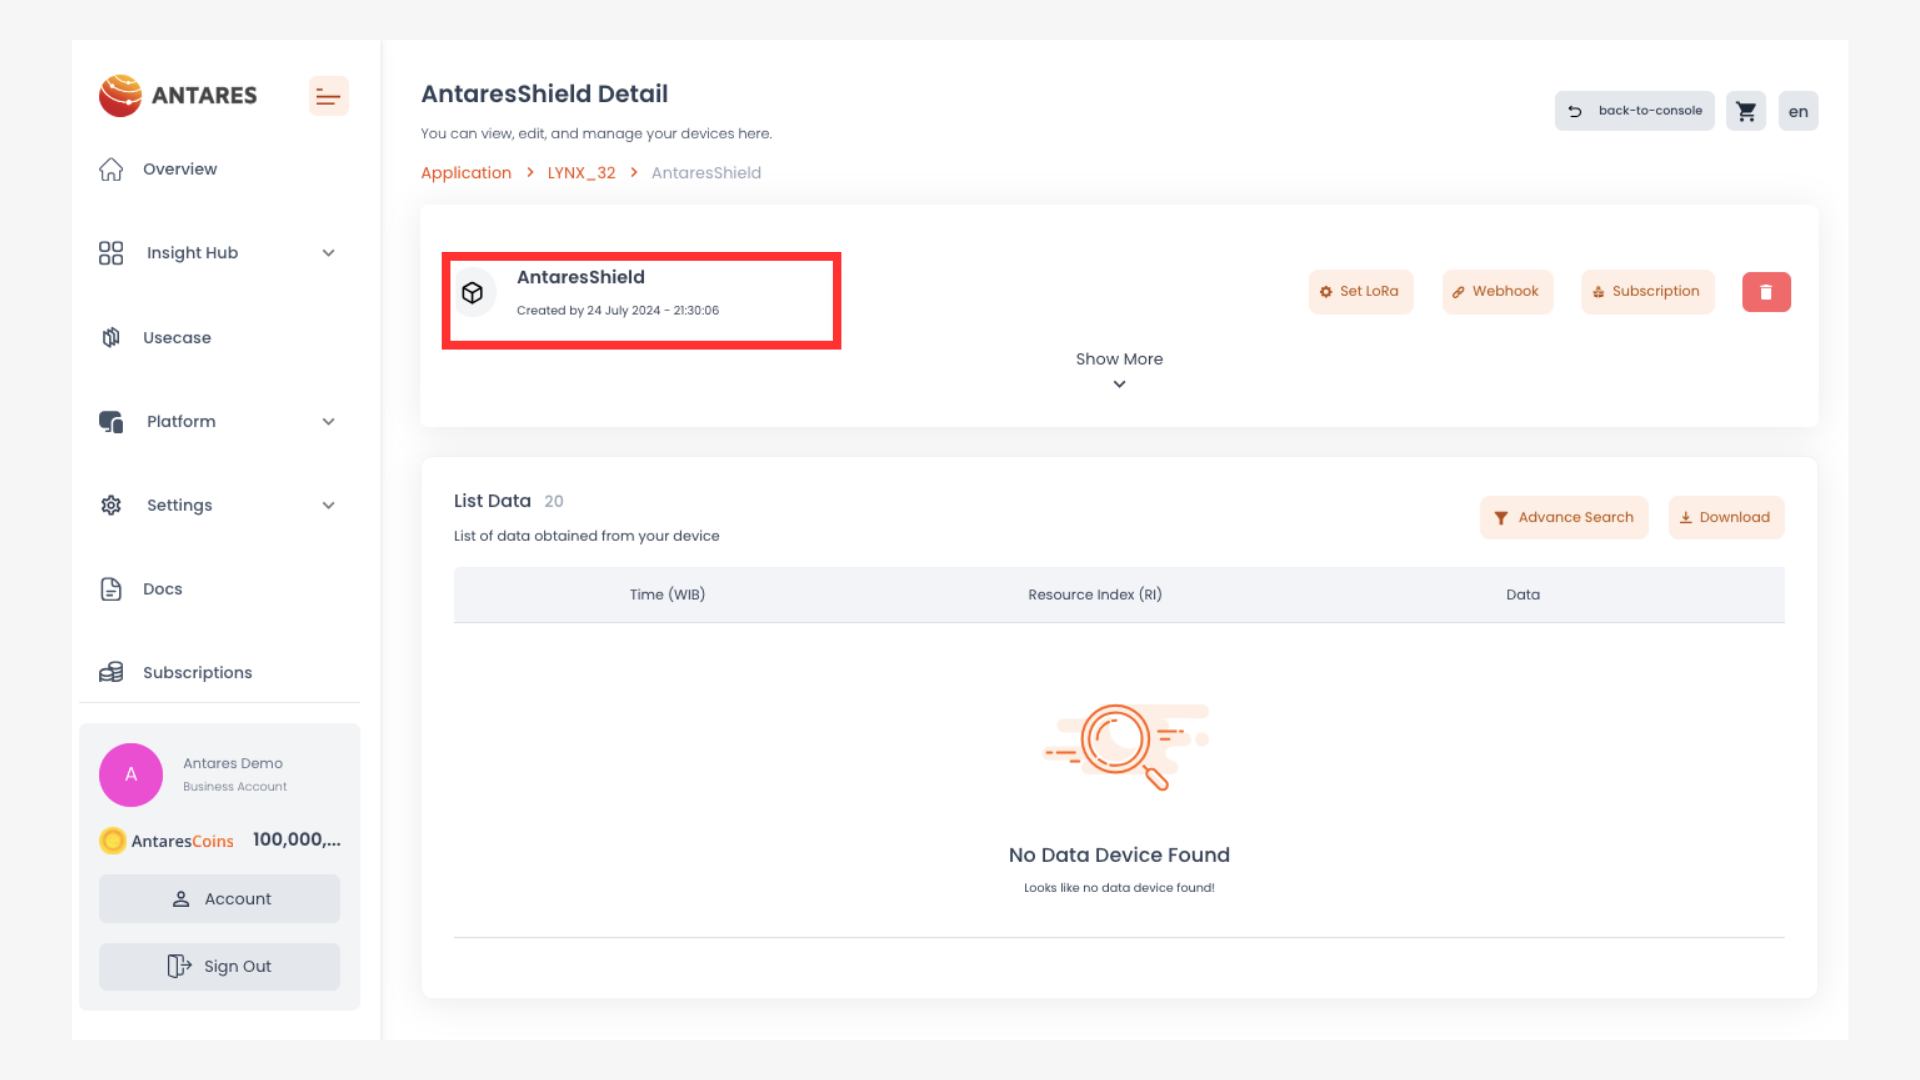Screen dimensions: 1920x1080
Task: Click the Set LoRa button
Action: point(1360,292)
